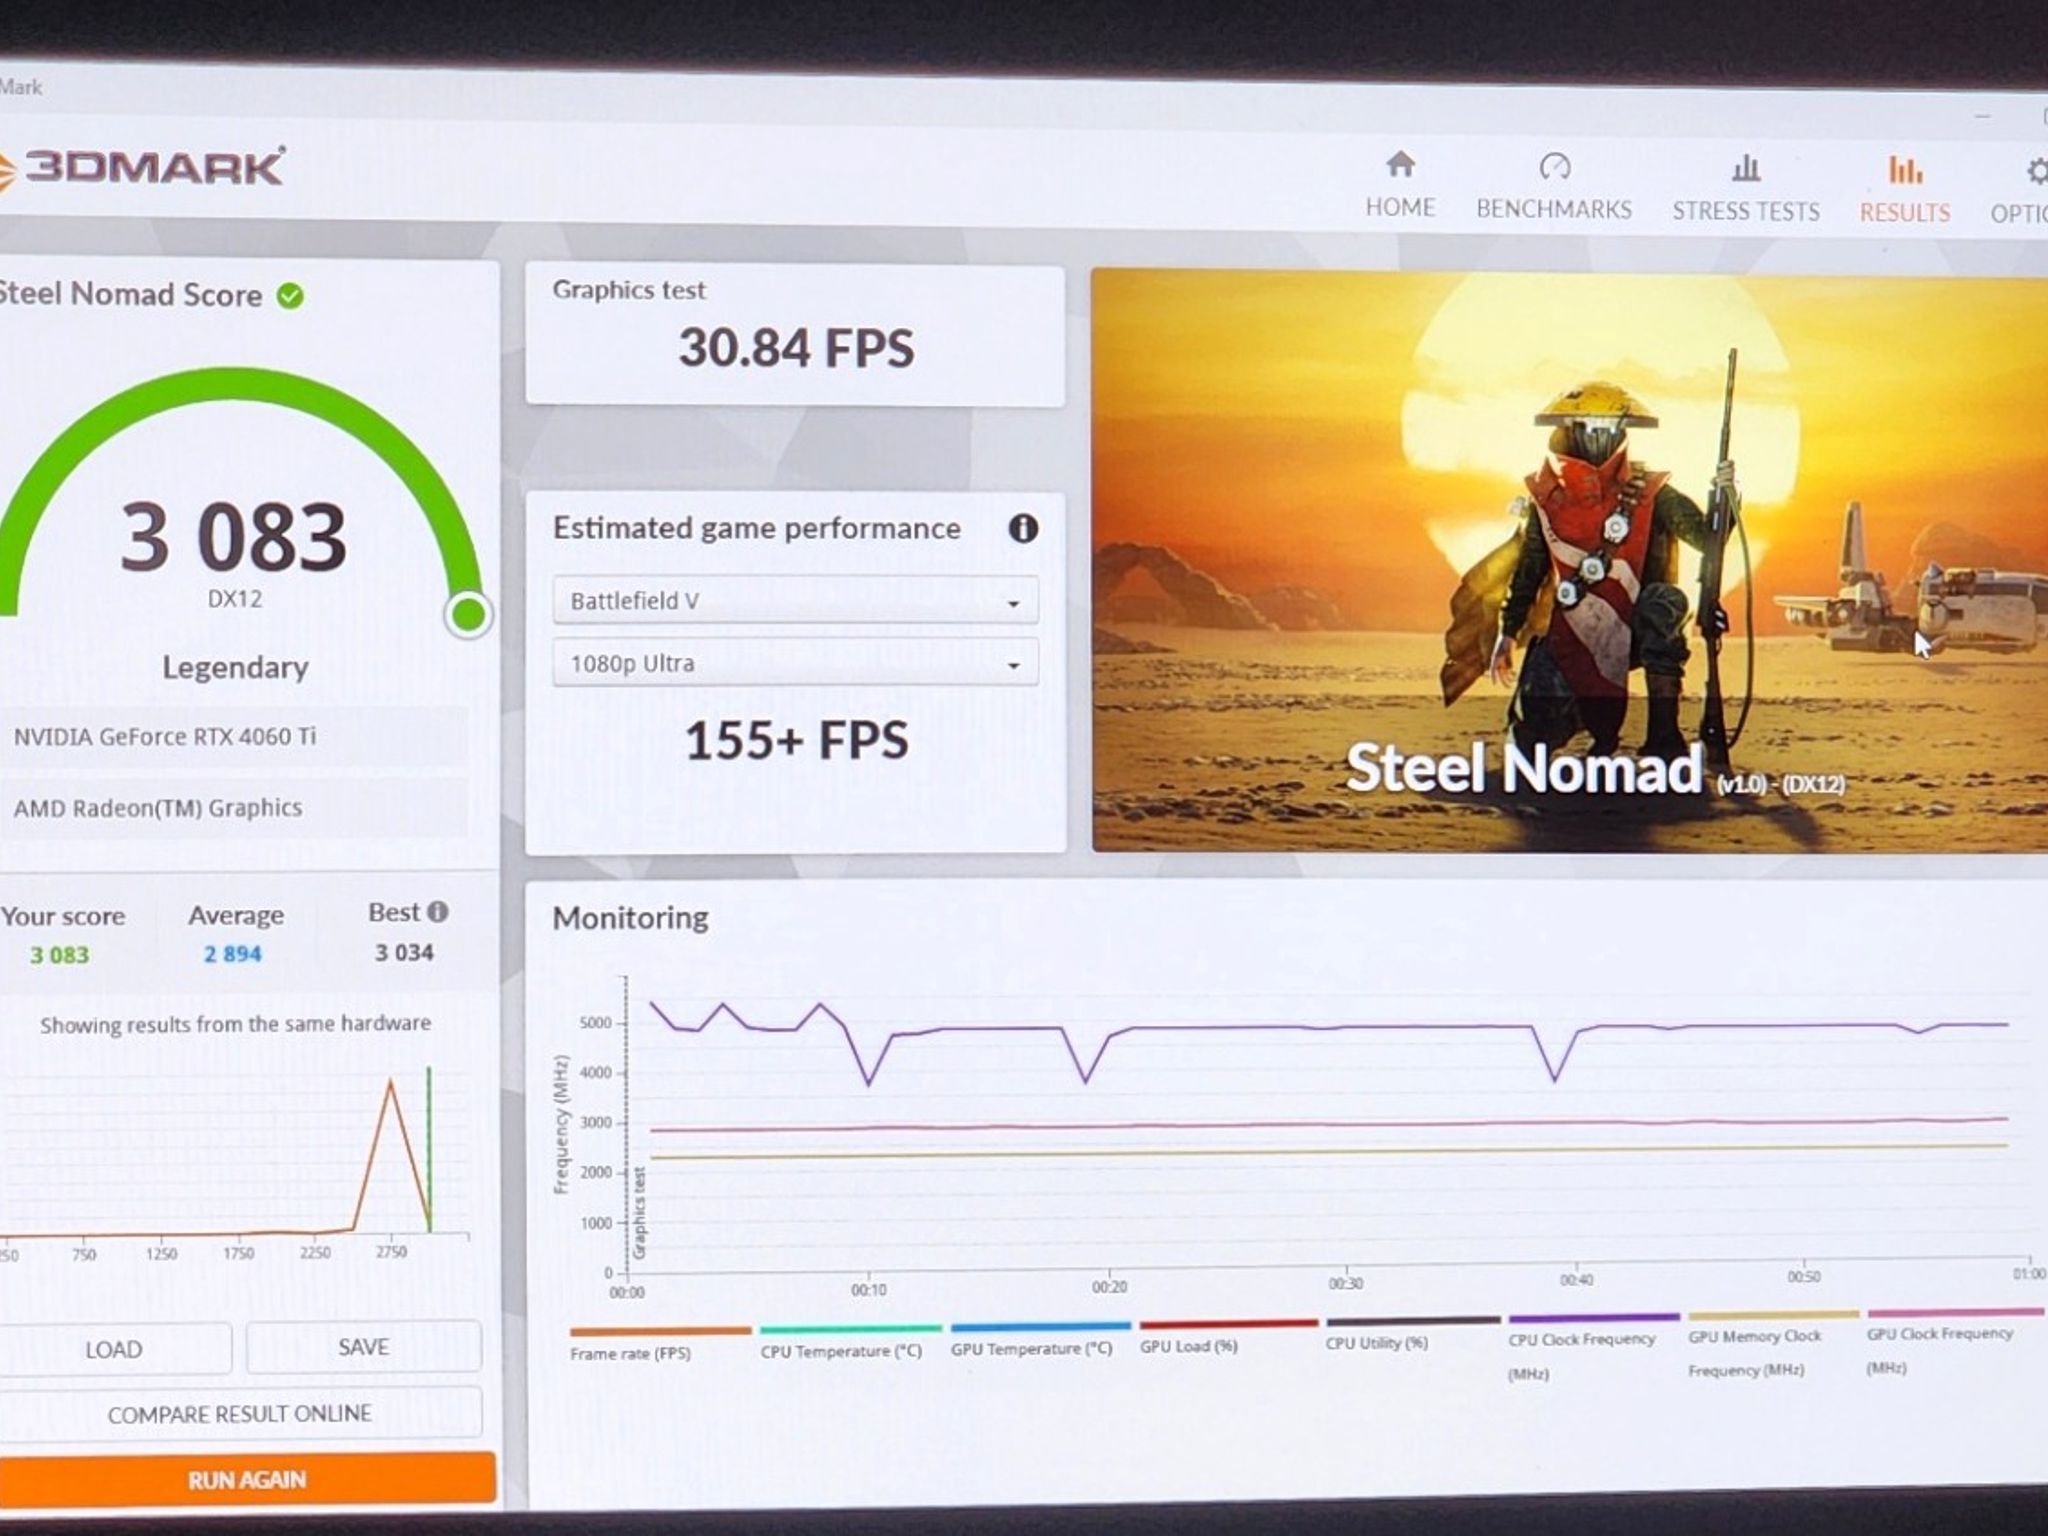The width and height of the screenshot is (2048, 1536).
Task: Click the NVIDIA GeForce RTX 4060 Ti row
Action: (x=234, y=737)
